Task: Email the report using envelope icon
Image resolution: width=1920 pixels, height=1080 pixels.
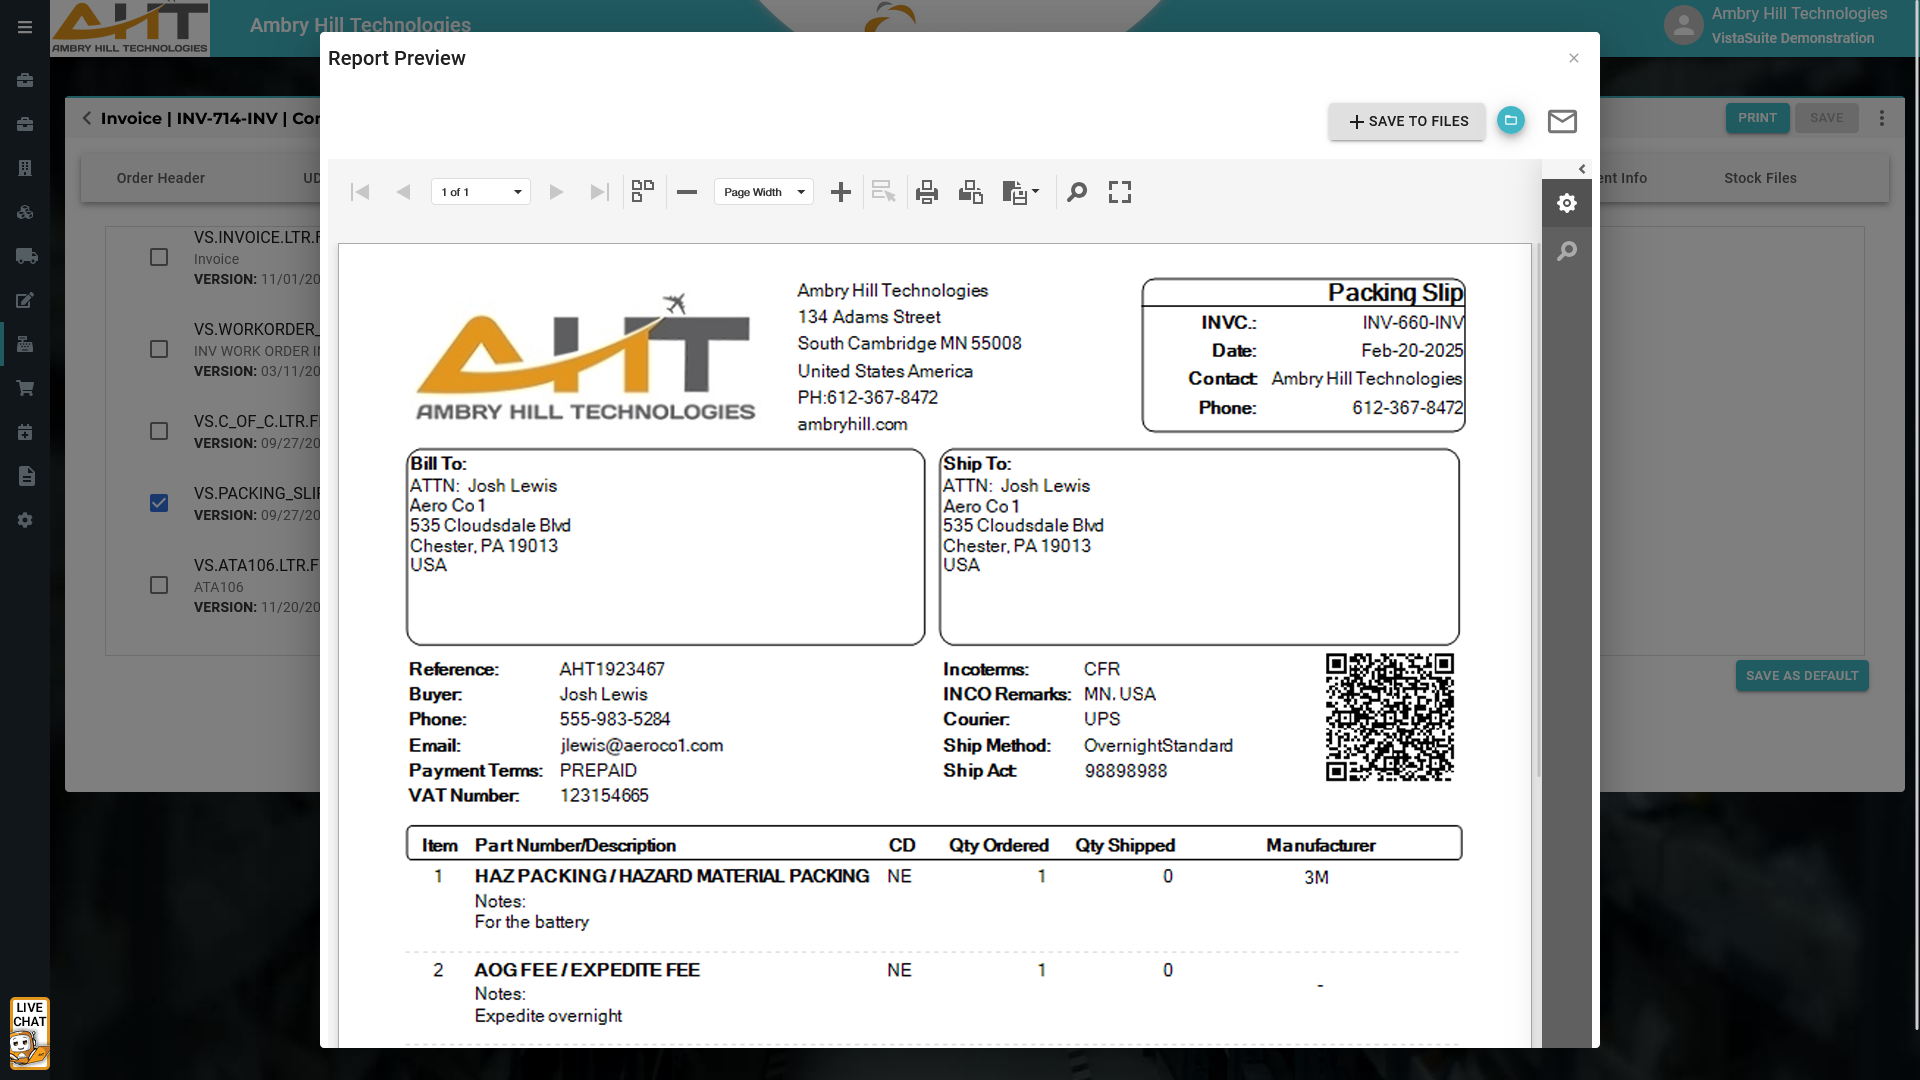Action: 1562,121
